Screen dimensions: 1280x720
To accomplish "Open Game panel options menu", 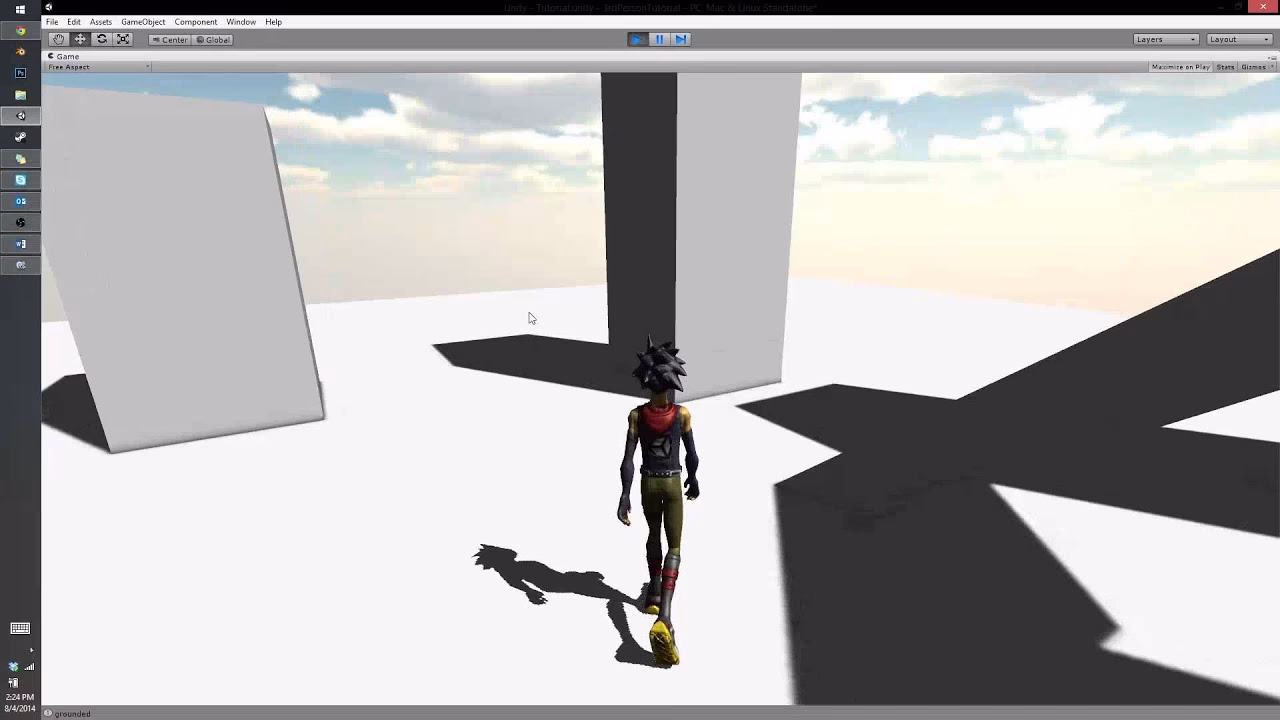I will (x=1272, y=57).
